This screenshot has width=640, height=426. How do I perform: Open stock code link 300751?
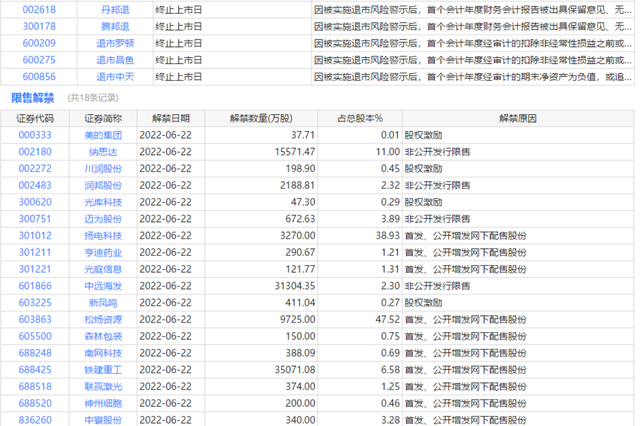click(x=35, y=219)
